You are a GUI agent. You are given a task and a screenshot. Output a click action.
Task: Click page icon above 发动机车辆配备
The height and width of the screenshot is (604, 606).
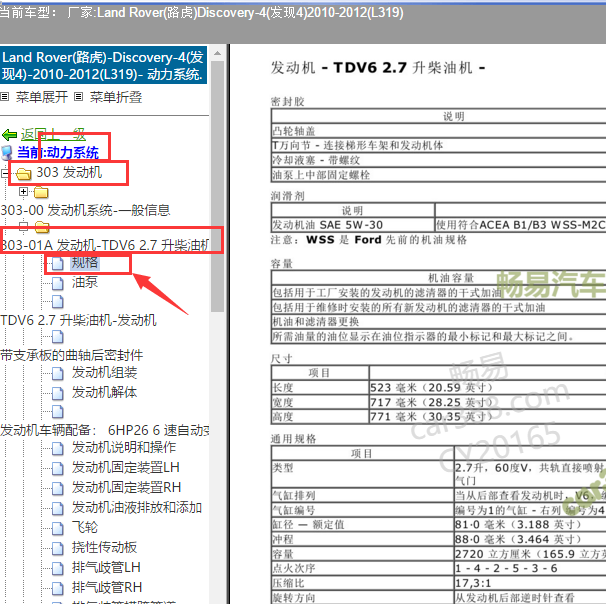[x=58, y=412]
